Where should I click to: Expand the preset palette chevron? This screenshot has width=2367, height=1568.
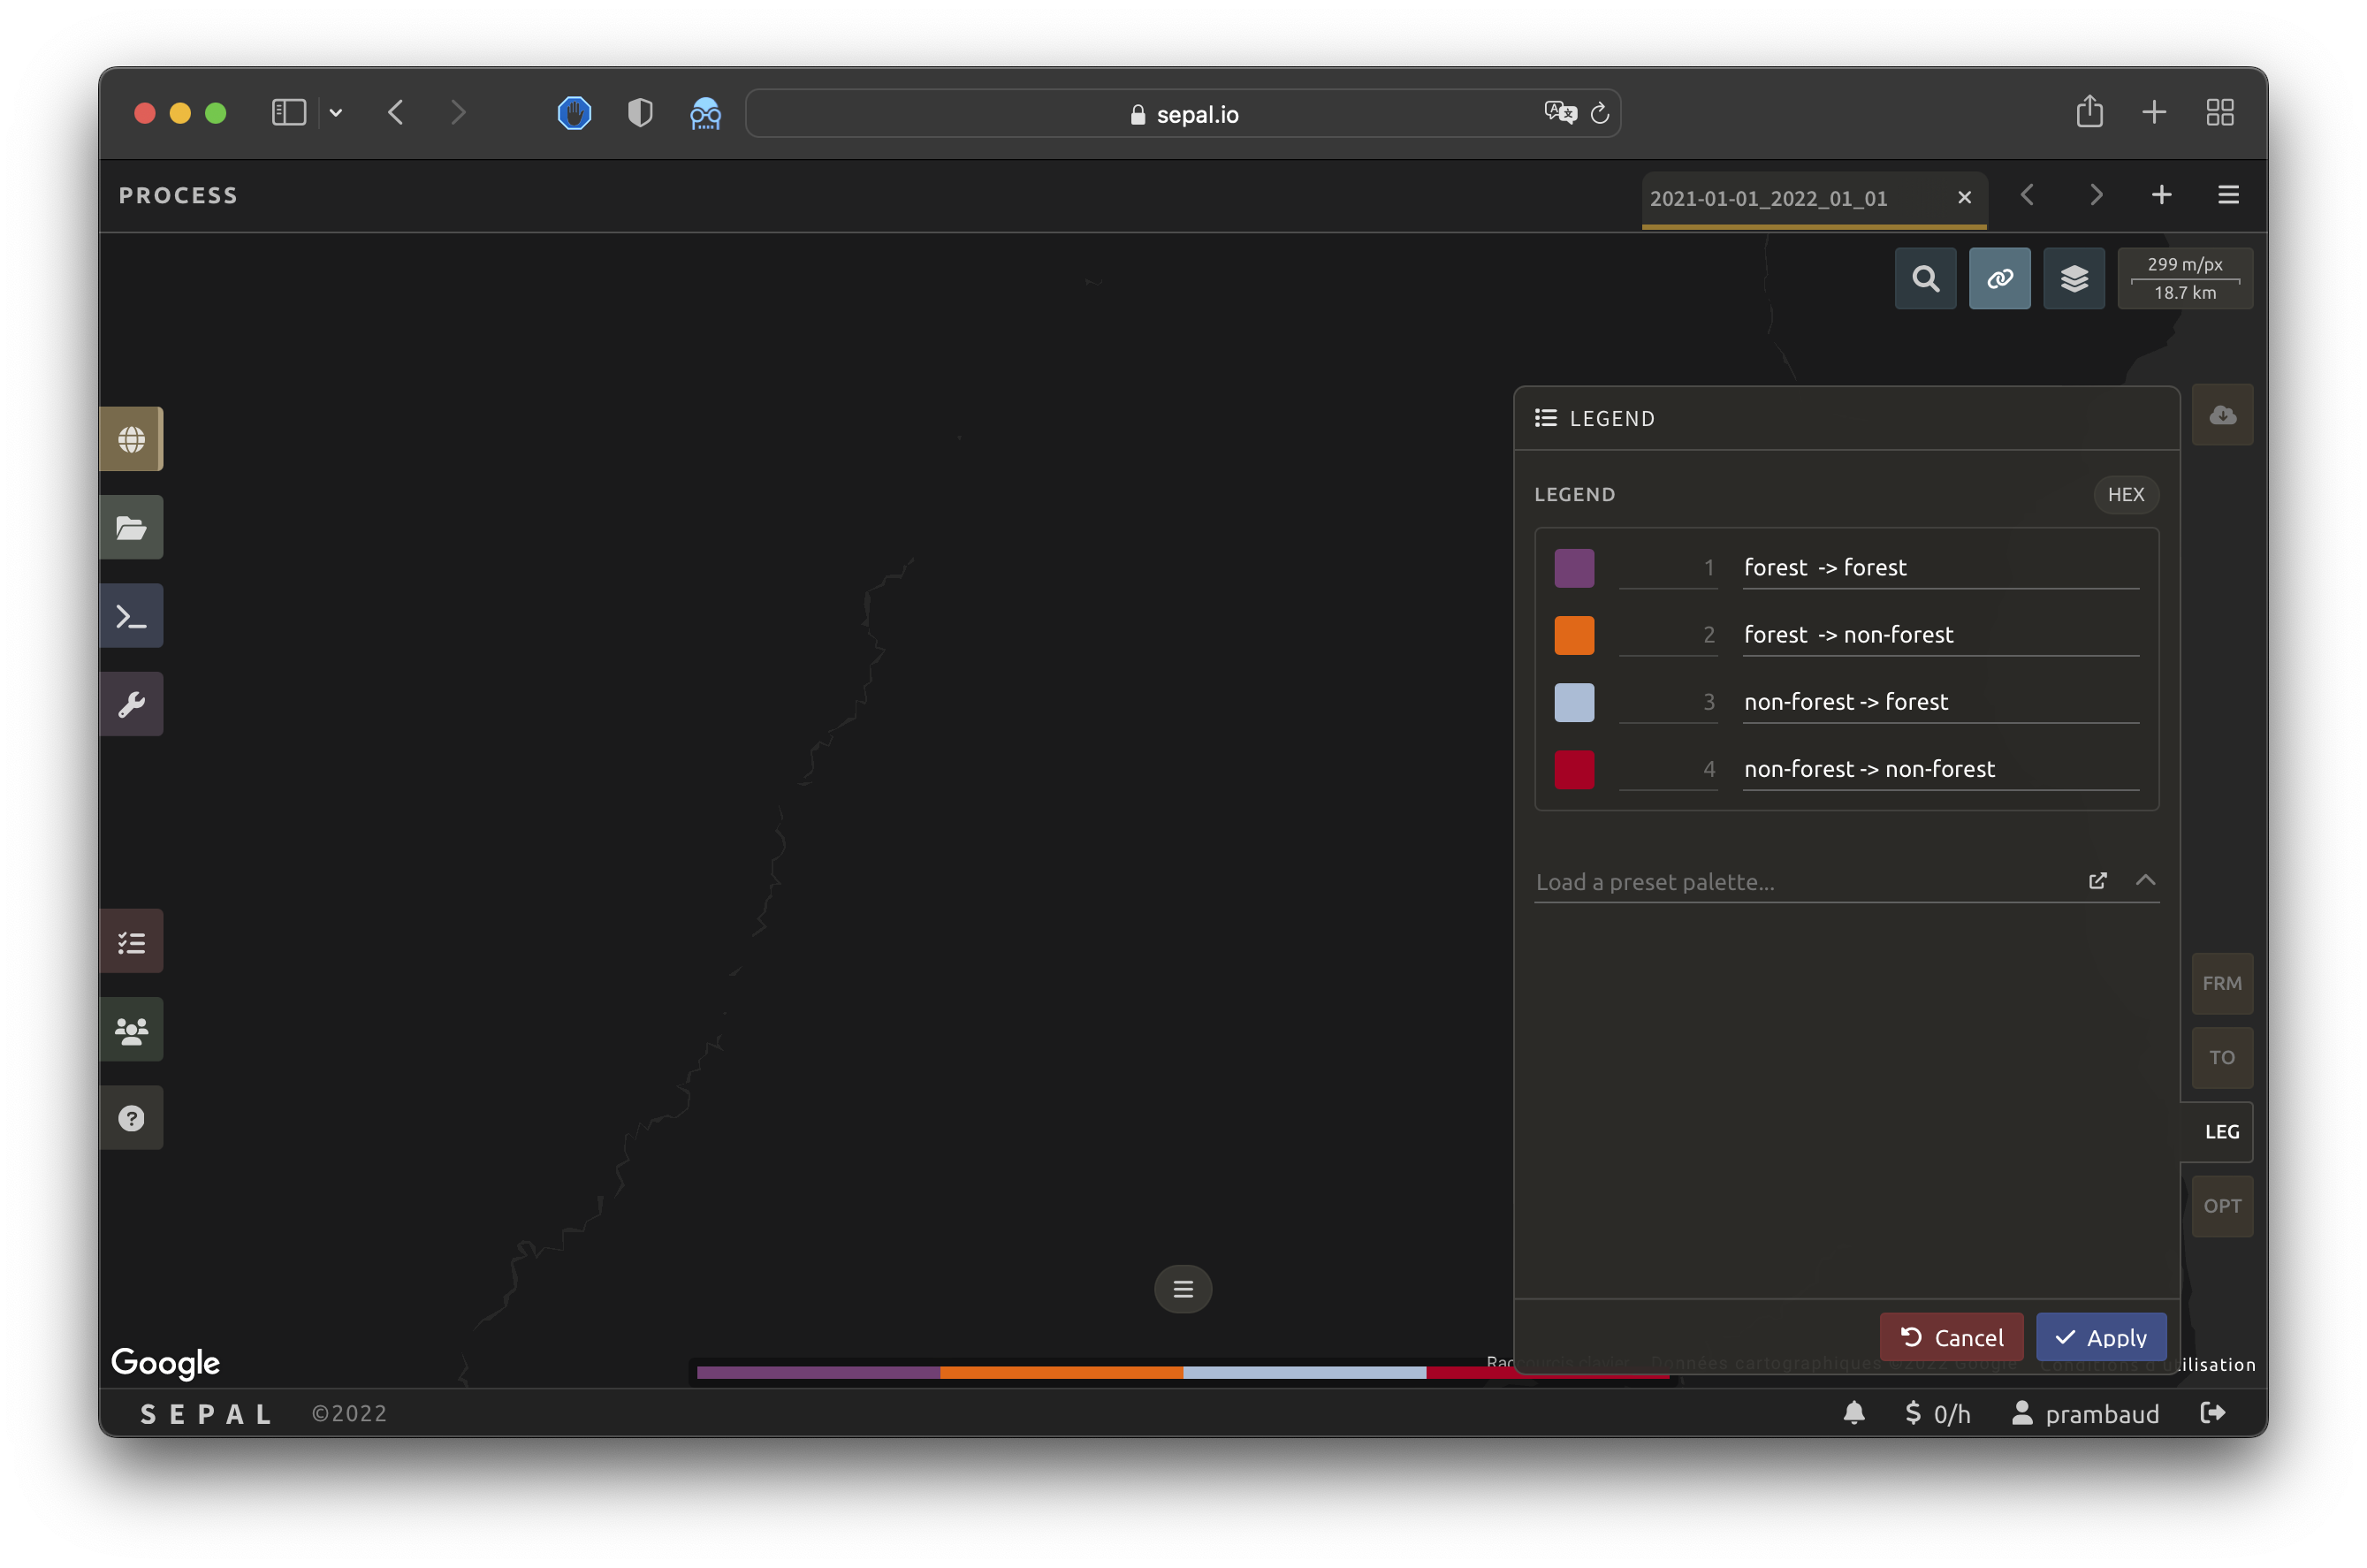click(x=2145, y=880)
